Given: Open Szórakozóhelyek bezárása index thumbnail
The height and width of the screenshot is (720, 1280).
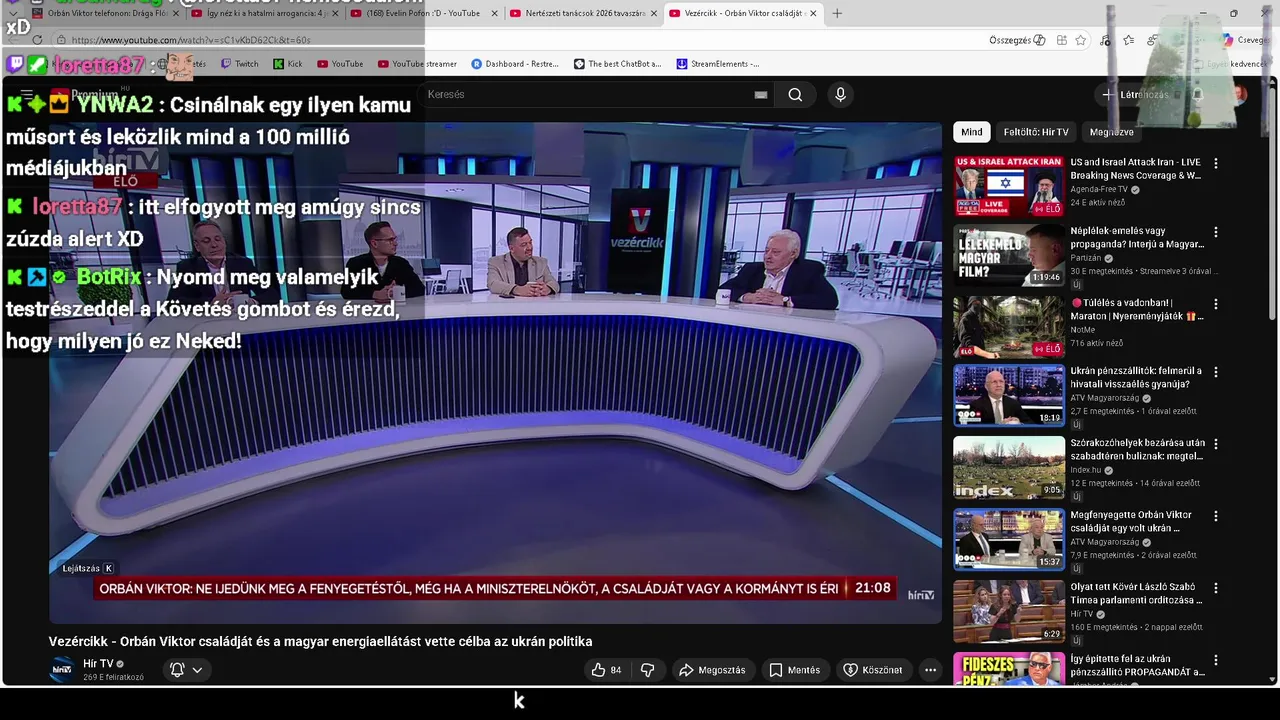Looking at the screenshot, I should pos(1009,467).
